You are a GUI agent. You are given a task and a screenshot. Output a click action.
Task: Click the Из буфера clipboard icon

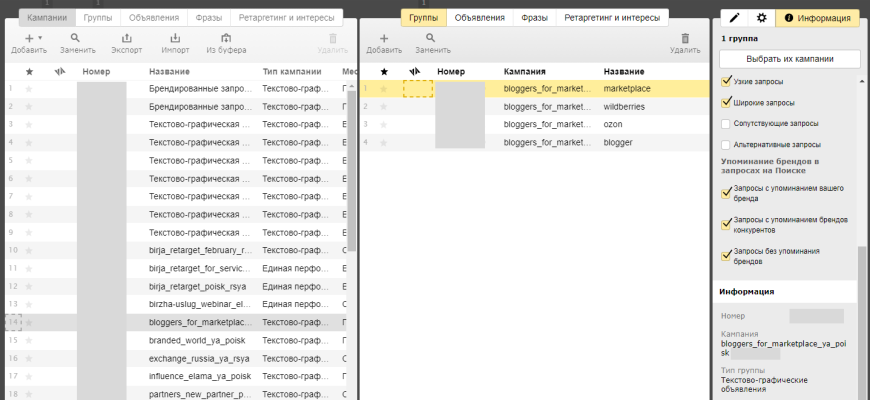click(x=226, y=38)
